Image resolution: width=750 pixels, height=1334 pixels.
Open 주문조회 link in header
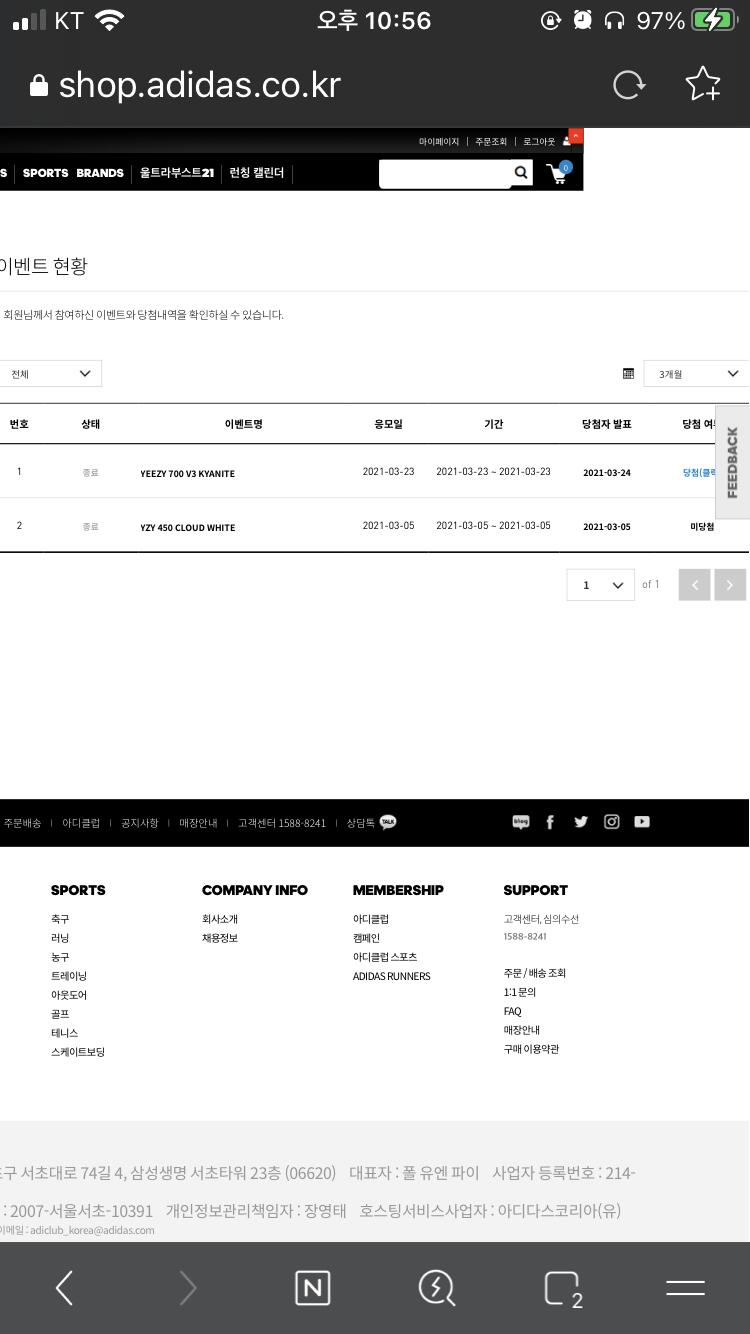(491, 142)
